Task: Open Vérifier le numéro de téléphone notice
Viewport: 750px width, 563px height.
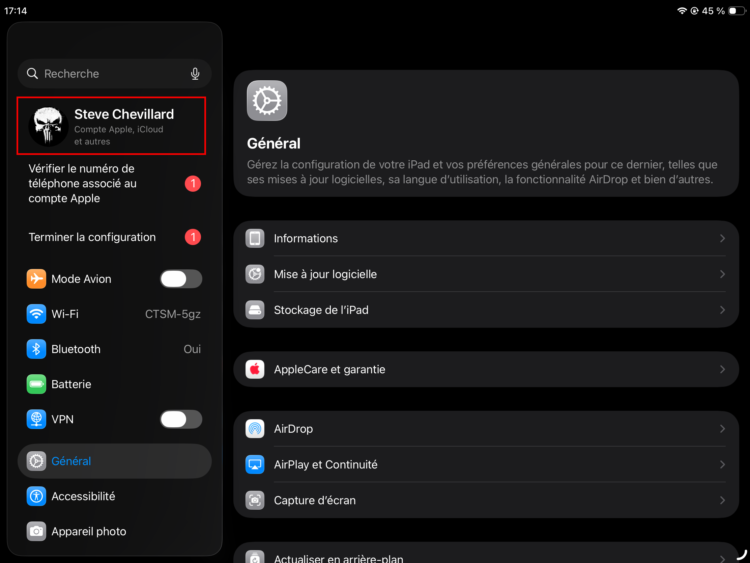Action: tap(115, 184)
